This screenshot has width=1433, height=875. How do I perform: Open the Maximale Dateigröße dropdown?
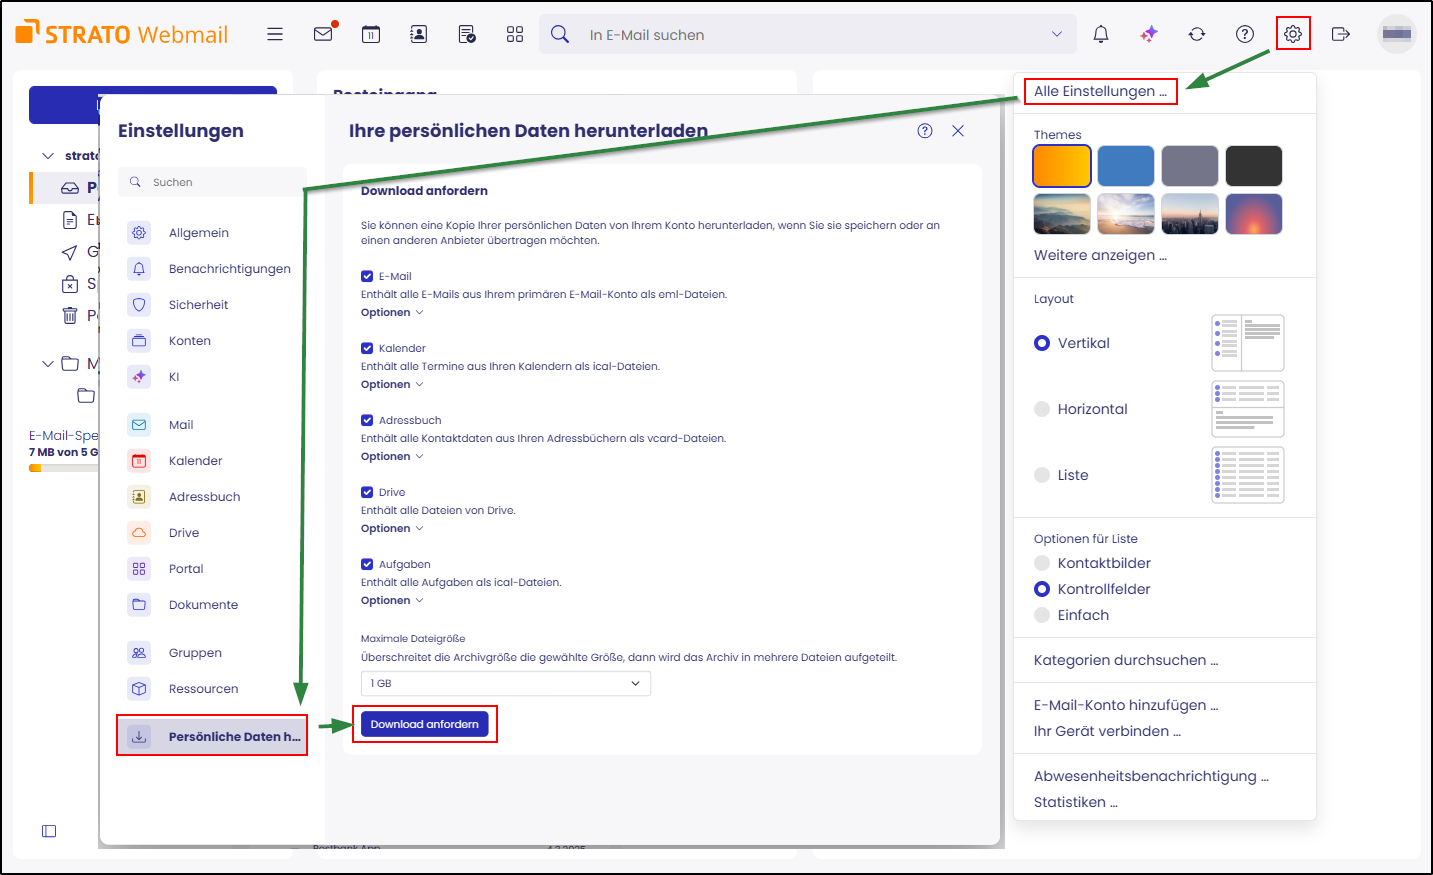click(505, 683)
